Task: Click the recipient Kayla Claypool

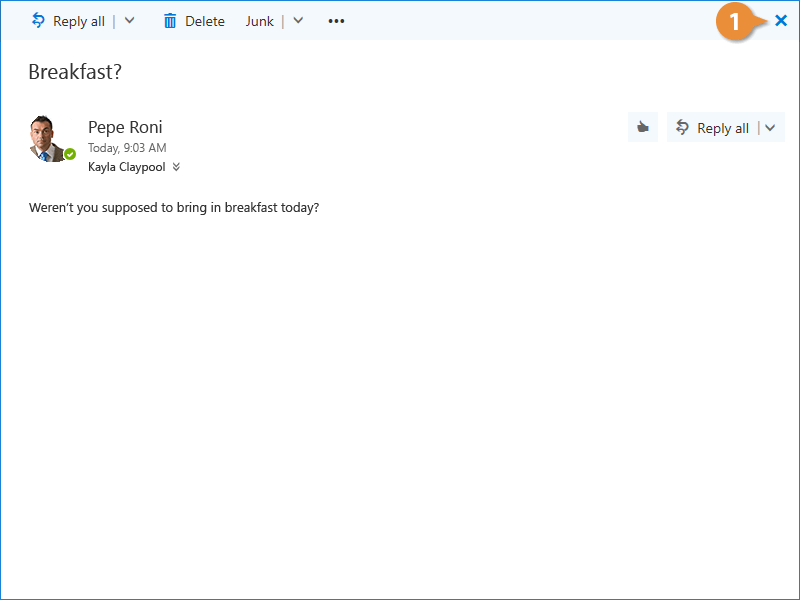Action: pyautogui.click(x=127, y=167)
